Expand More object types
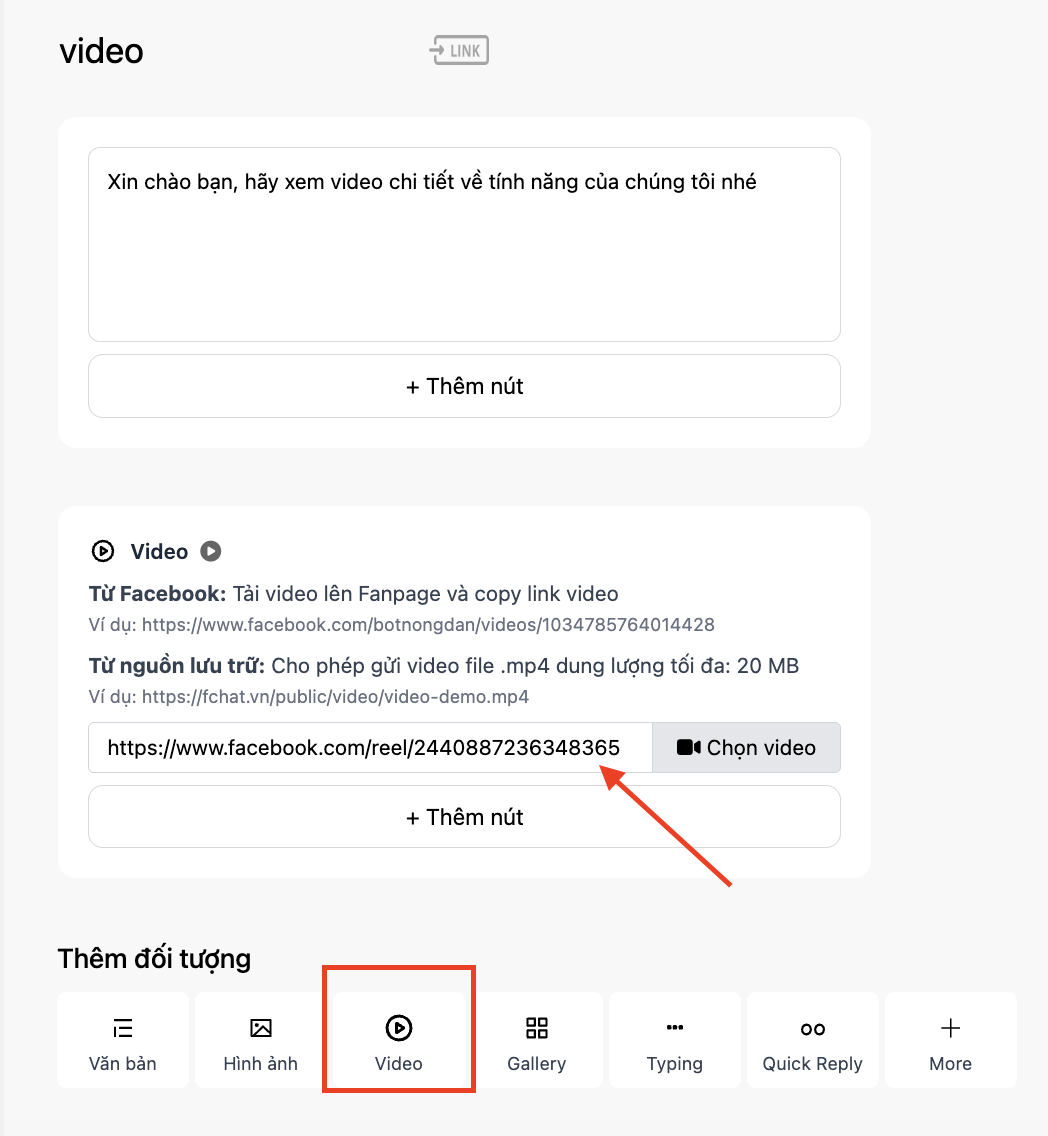This screenshot has width=1048, height=1136. pyautogui.click(x=951, y=1040)
